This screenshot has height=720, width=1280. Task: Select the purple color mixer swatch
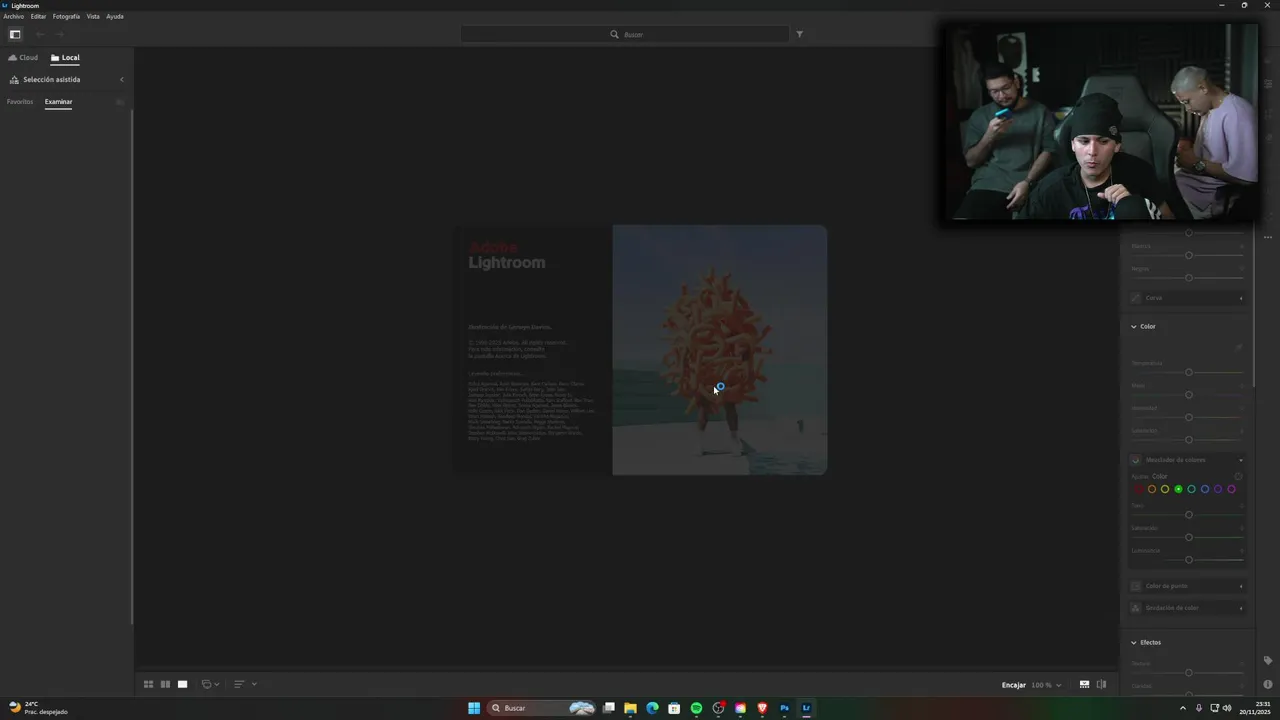point(1218,489)
